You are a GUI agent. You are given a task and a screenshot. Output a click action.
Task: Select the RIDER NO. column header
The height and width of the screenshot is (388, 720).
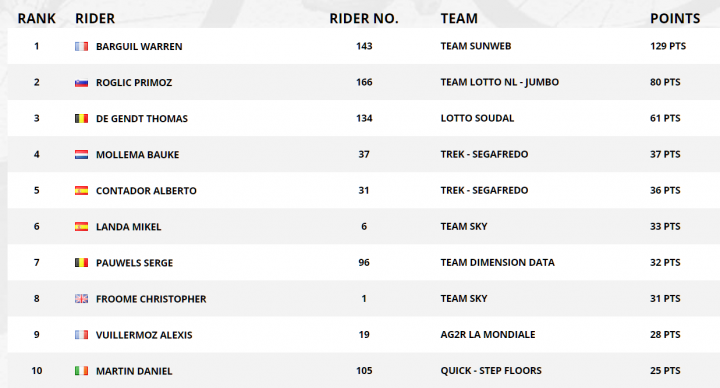(364, 18)
